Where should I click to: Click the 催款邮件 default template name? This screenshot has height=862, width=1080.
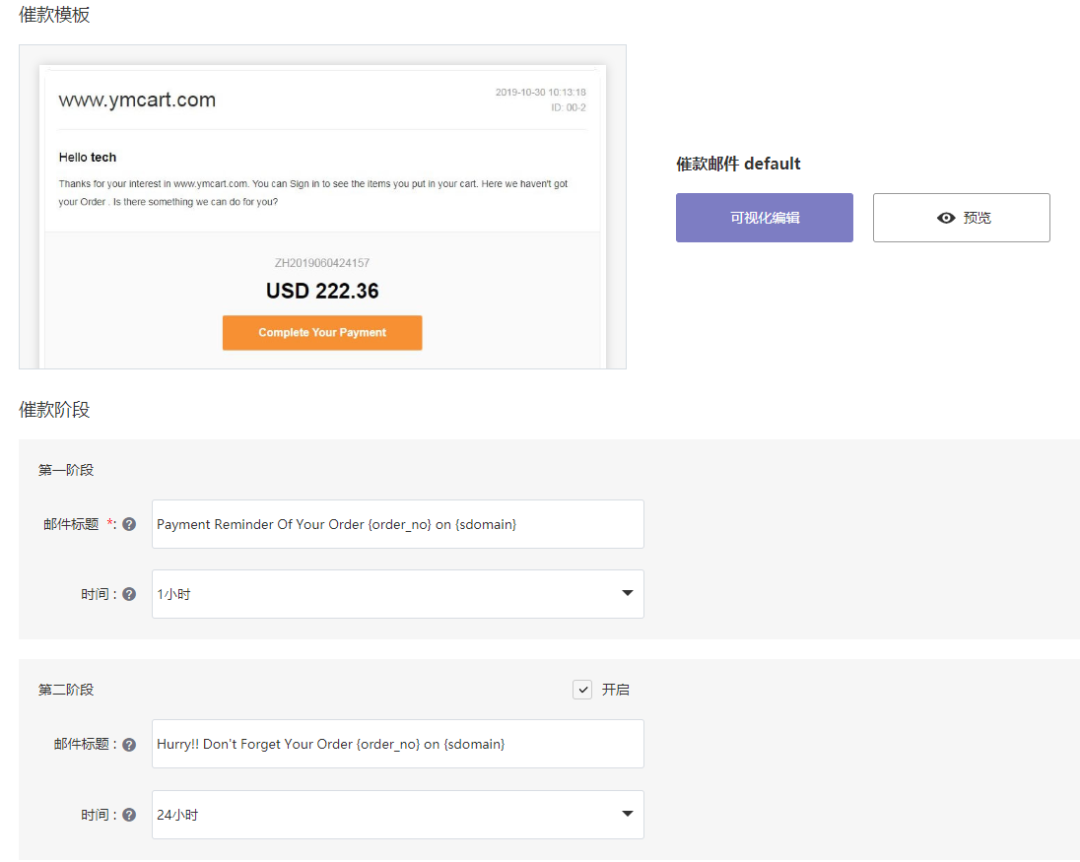pos(738,164)
